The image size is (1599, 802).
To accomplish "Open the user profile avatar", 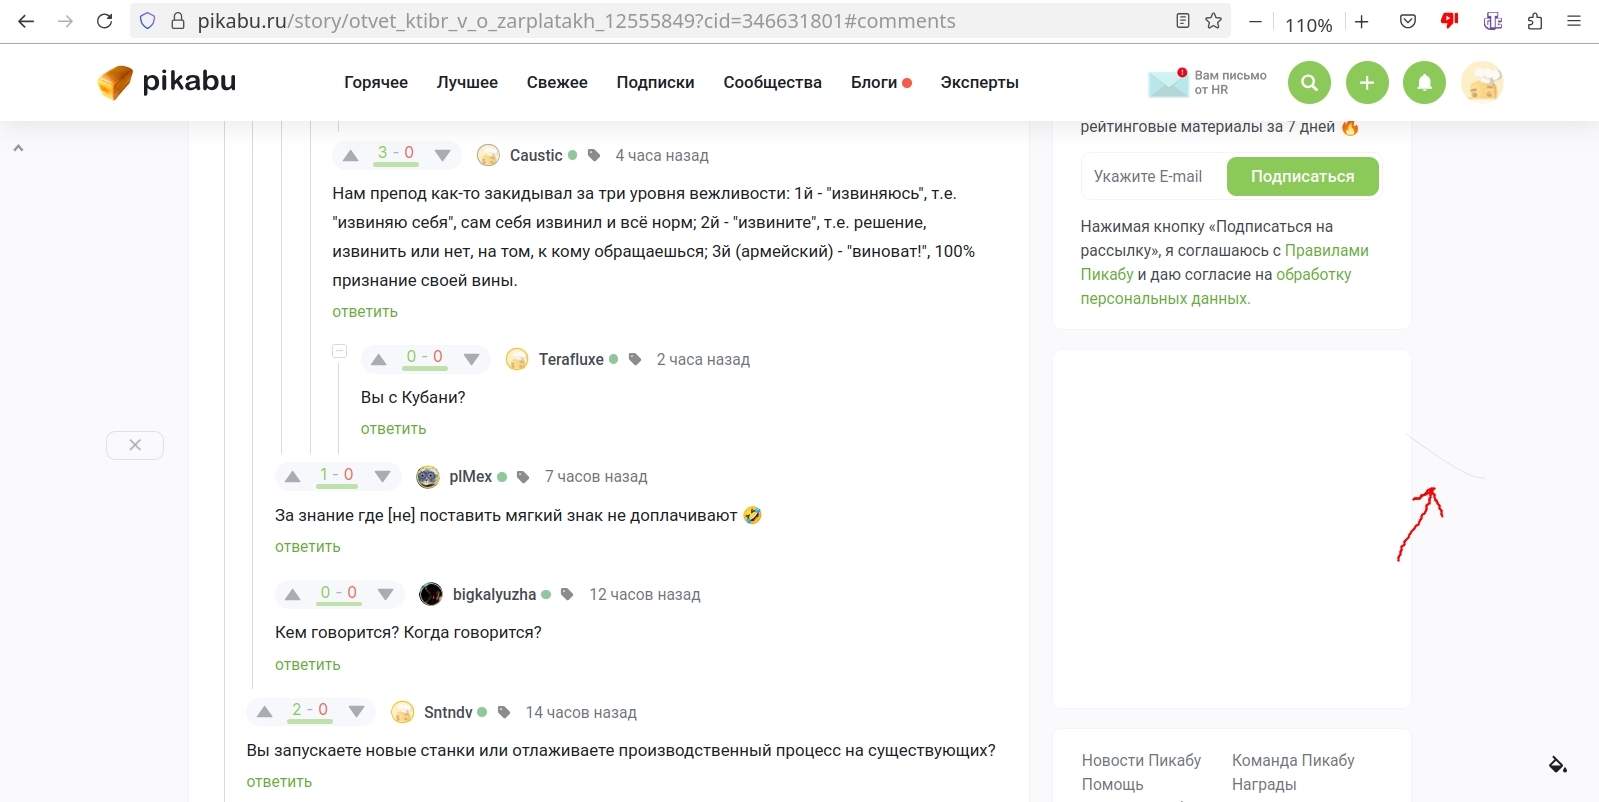I will (x=1481, y=83).
